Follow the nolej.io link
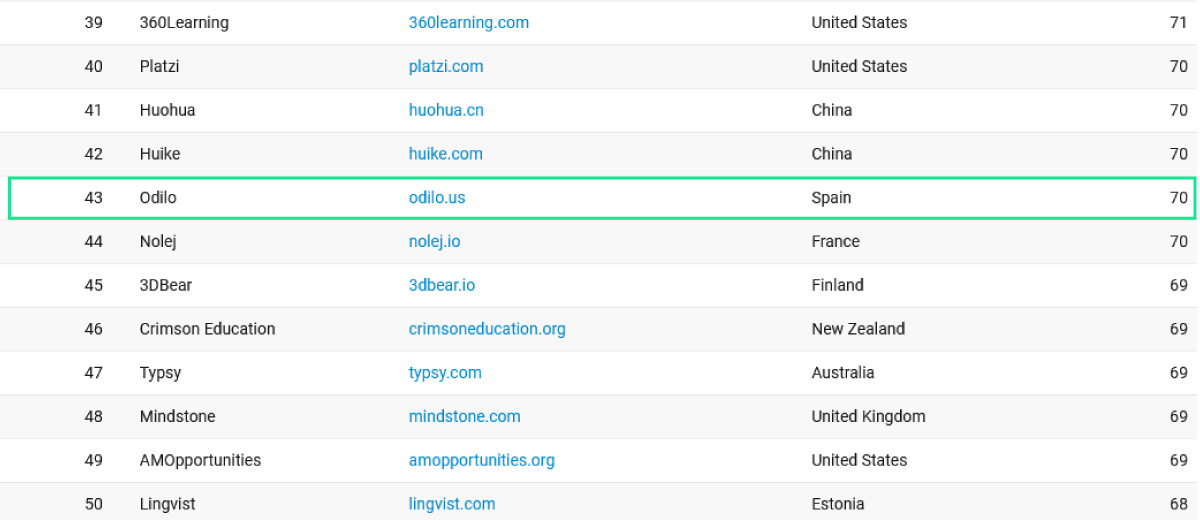 pyautogui.click(x=434, y=242)
